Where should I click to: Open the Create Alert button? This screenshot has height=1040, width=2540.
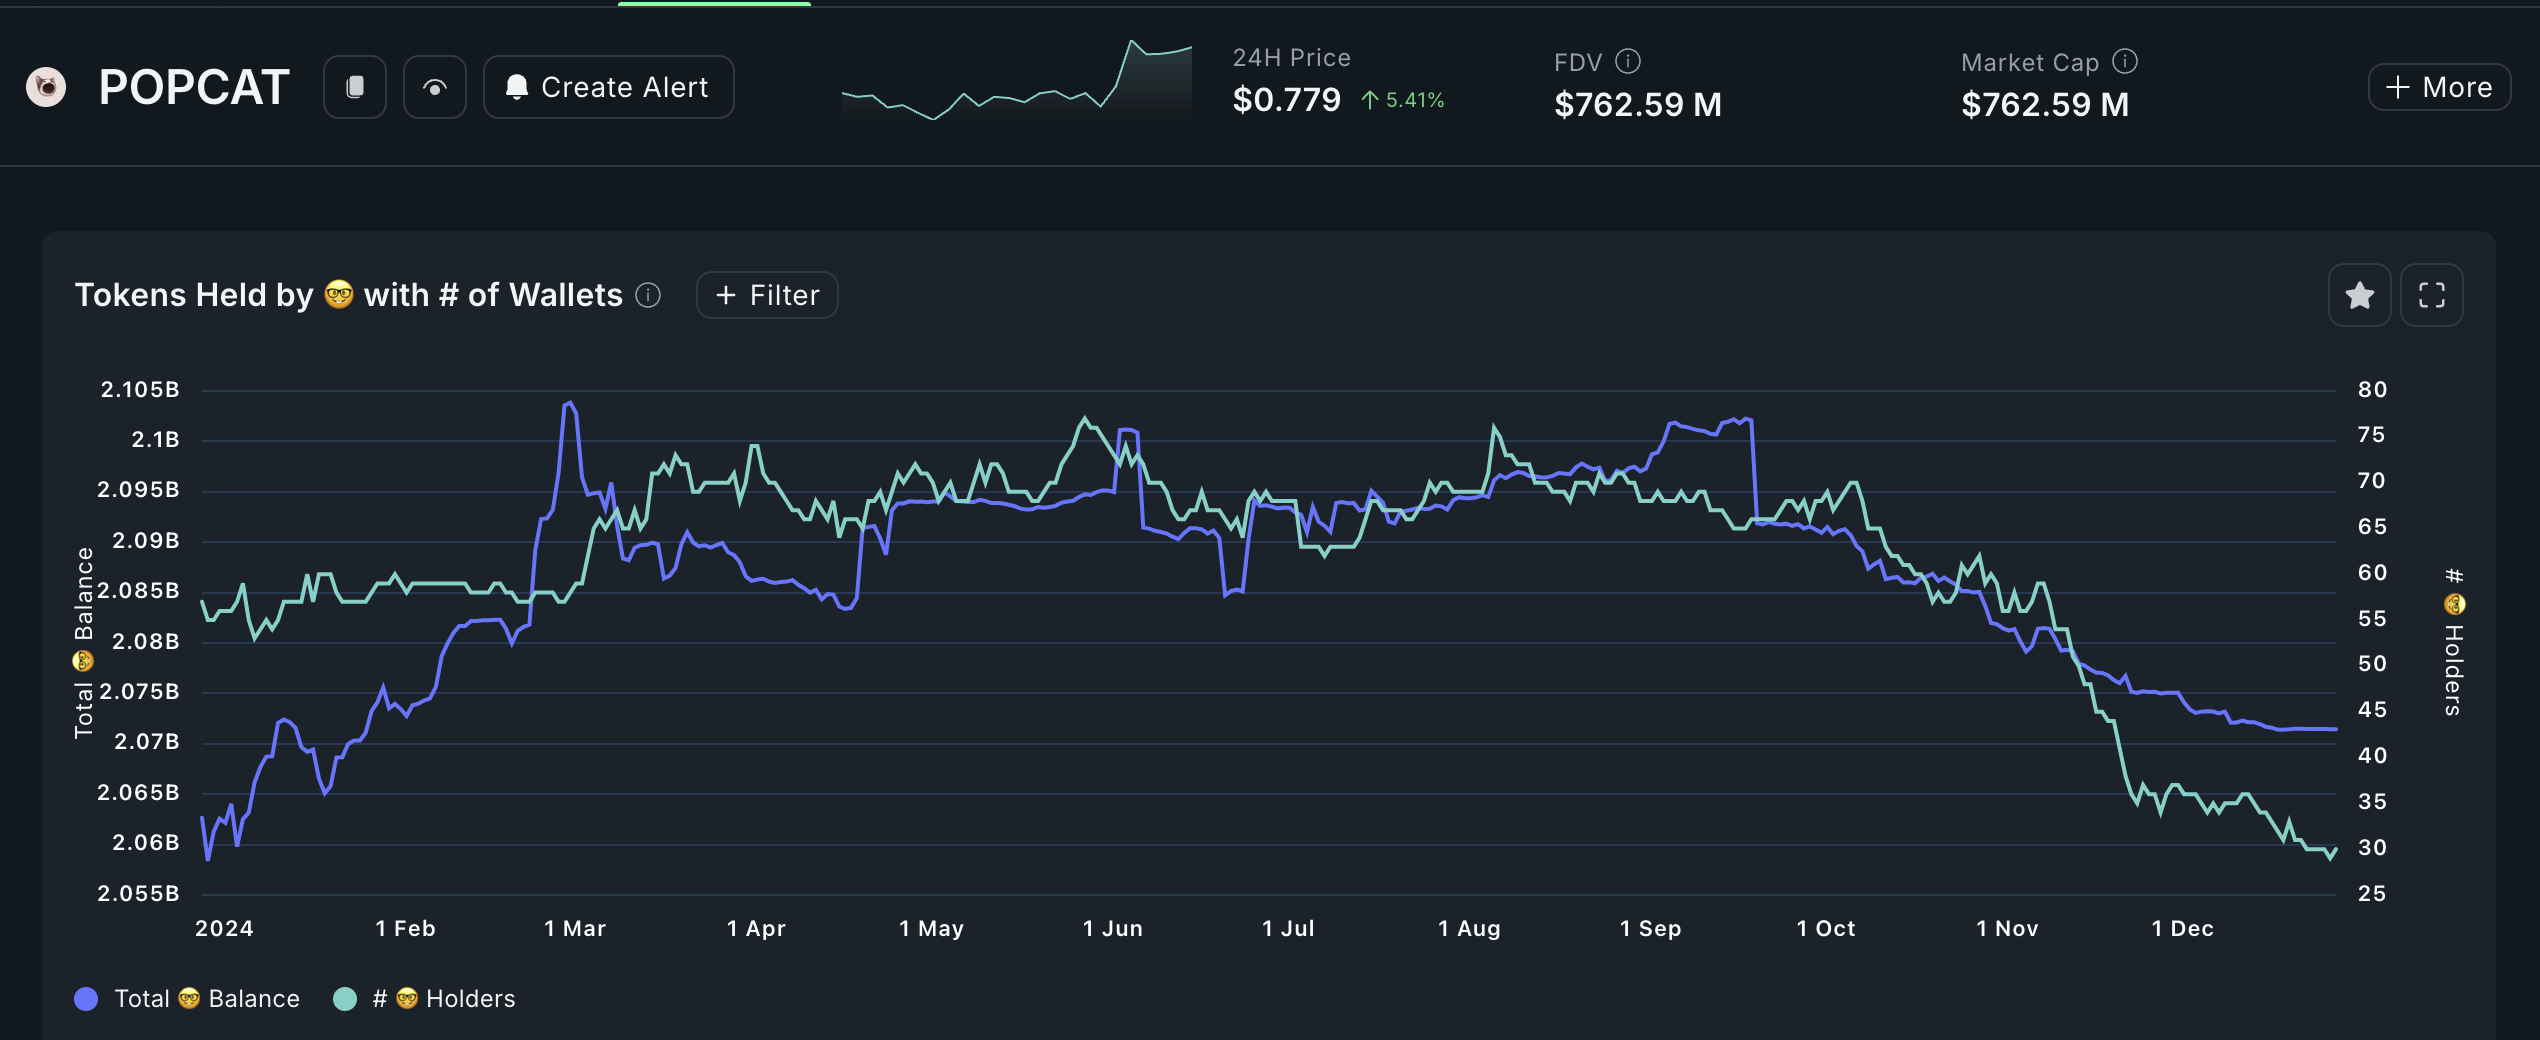click(609, 87)
